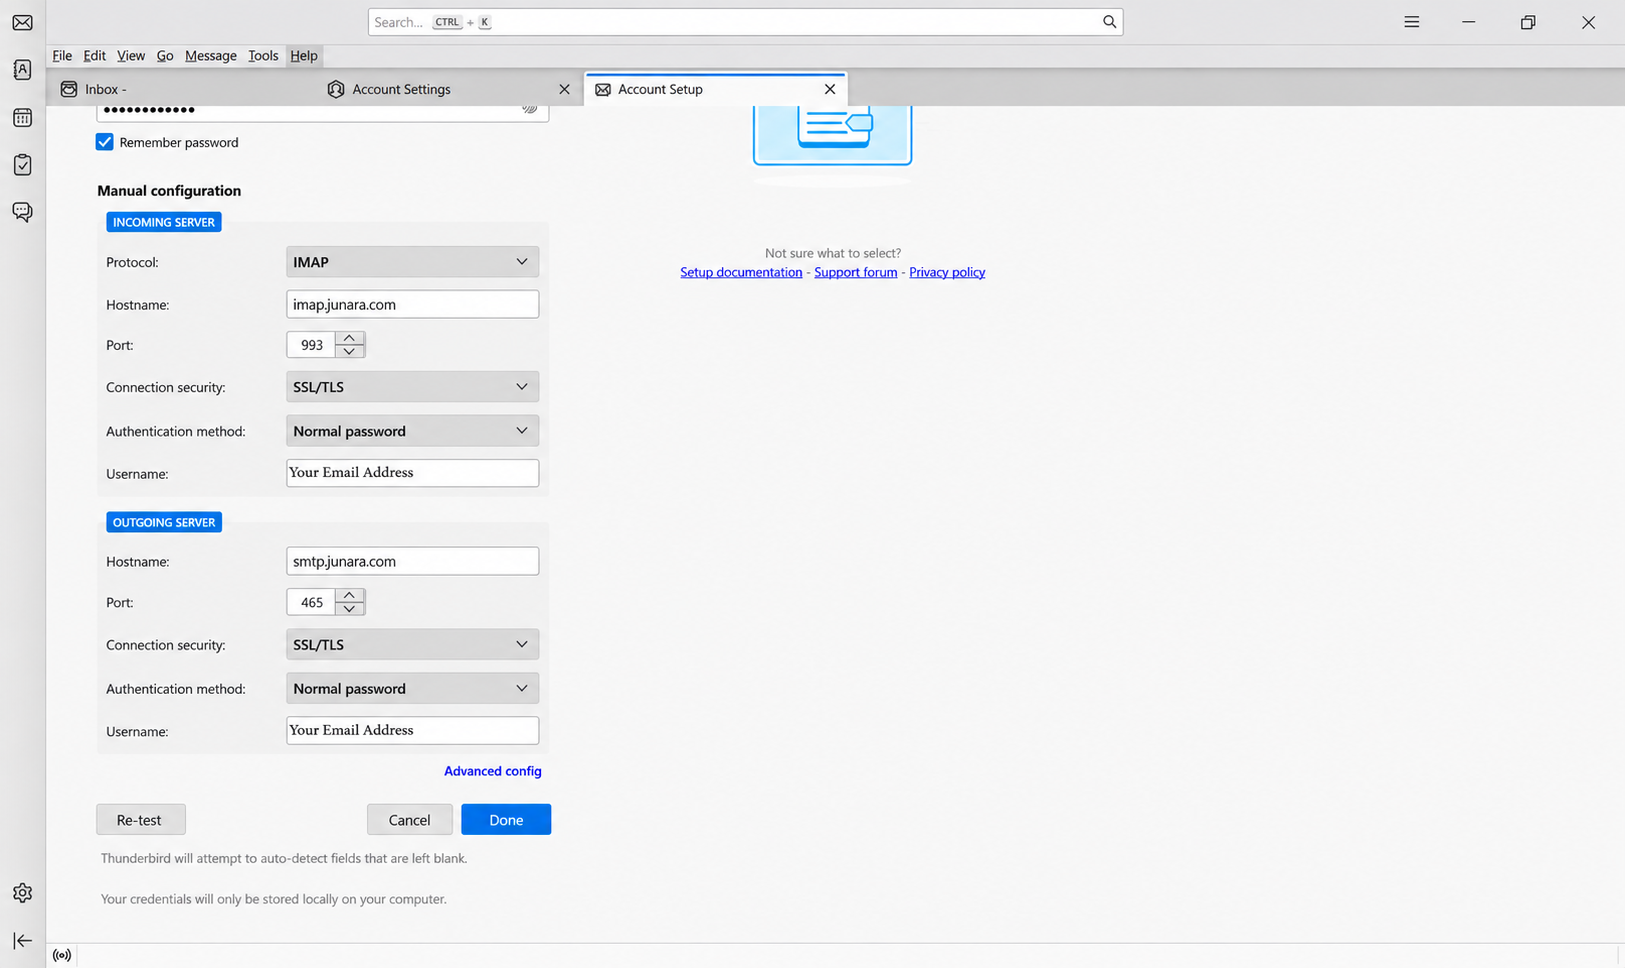Viewport: 1625px width, 968px height.
Task: Open the Setup documentation link
Action: (741, 272)
